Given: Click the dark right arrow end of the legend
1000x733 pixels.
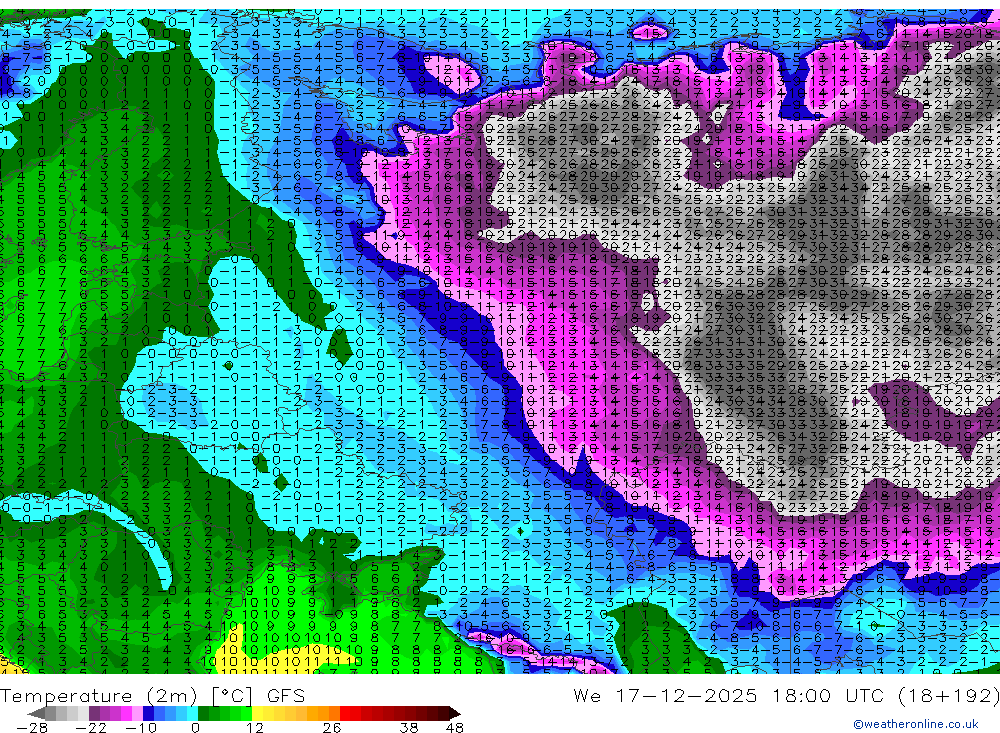Looking at the screenshot, I should pos(455,713).
